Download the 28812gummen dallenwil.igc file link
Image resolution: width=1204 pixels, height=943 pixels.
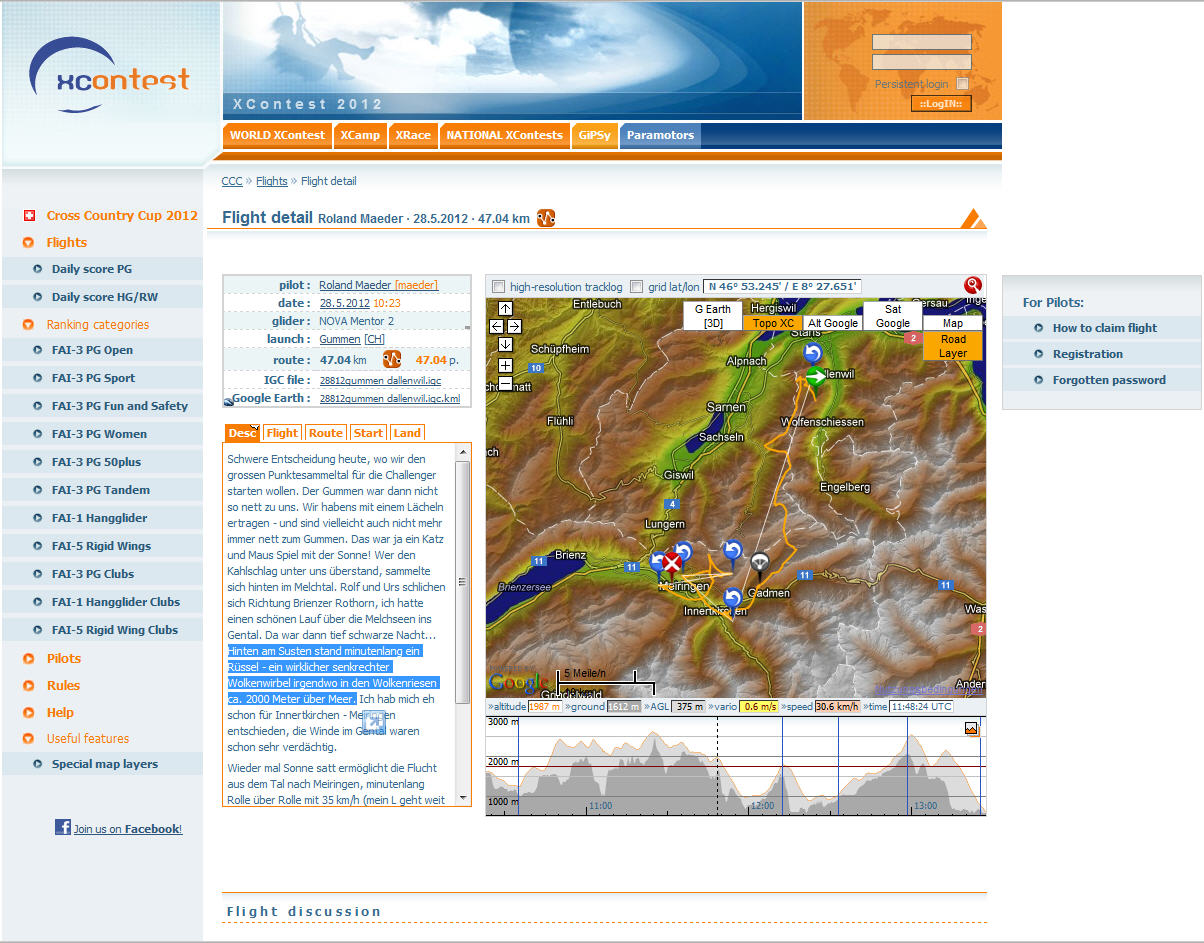click(380, 380)
